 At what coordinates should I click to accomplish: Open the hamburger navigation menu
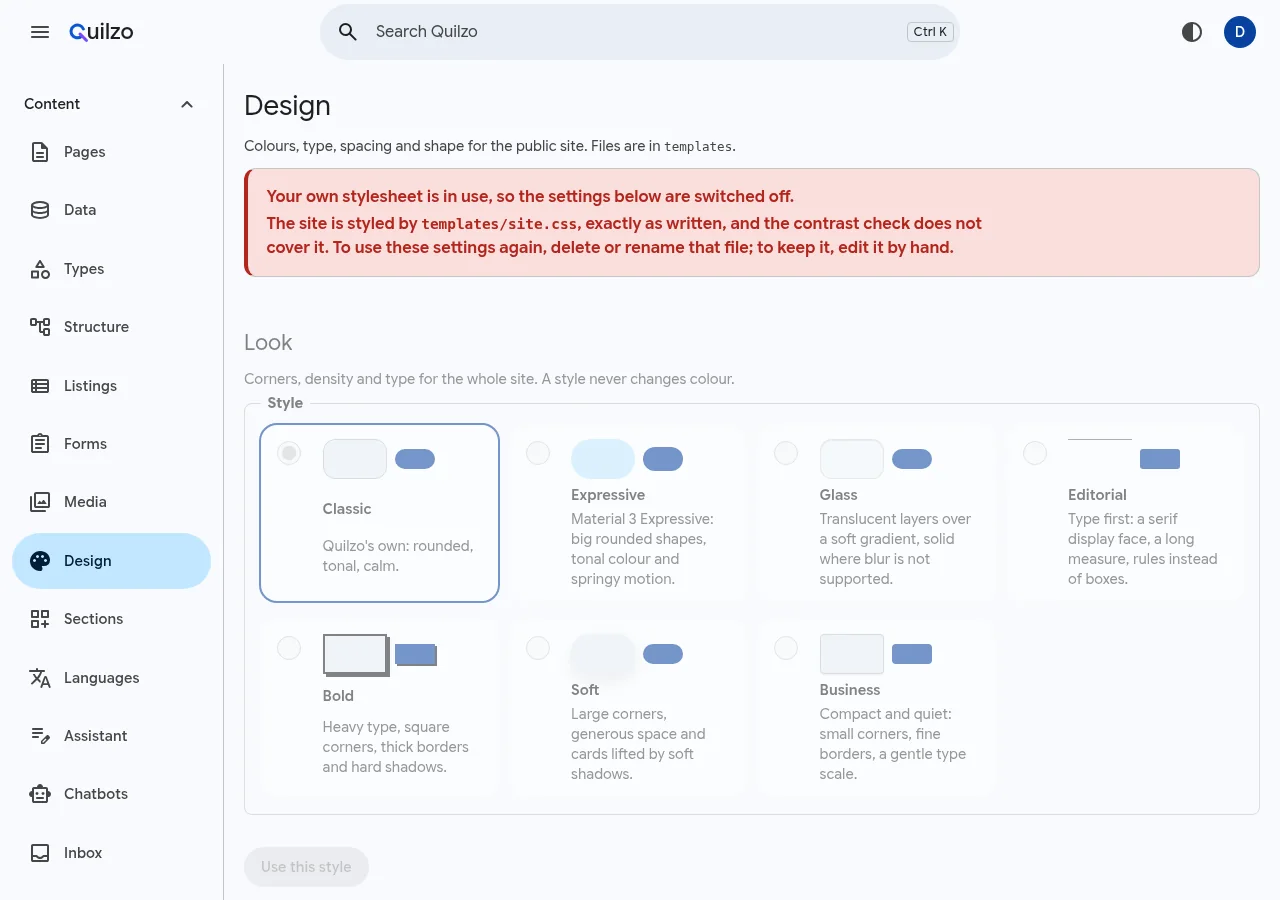point(40,32)
